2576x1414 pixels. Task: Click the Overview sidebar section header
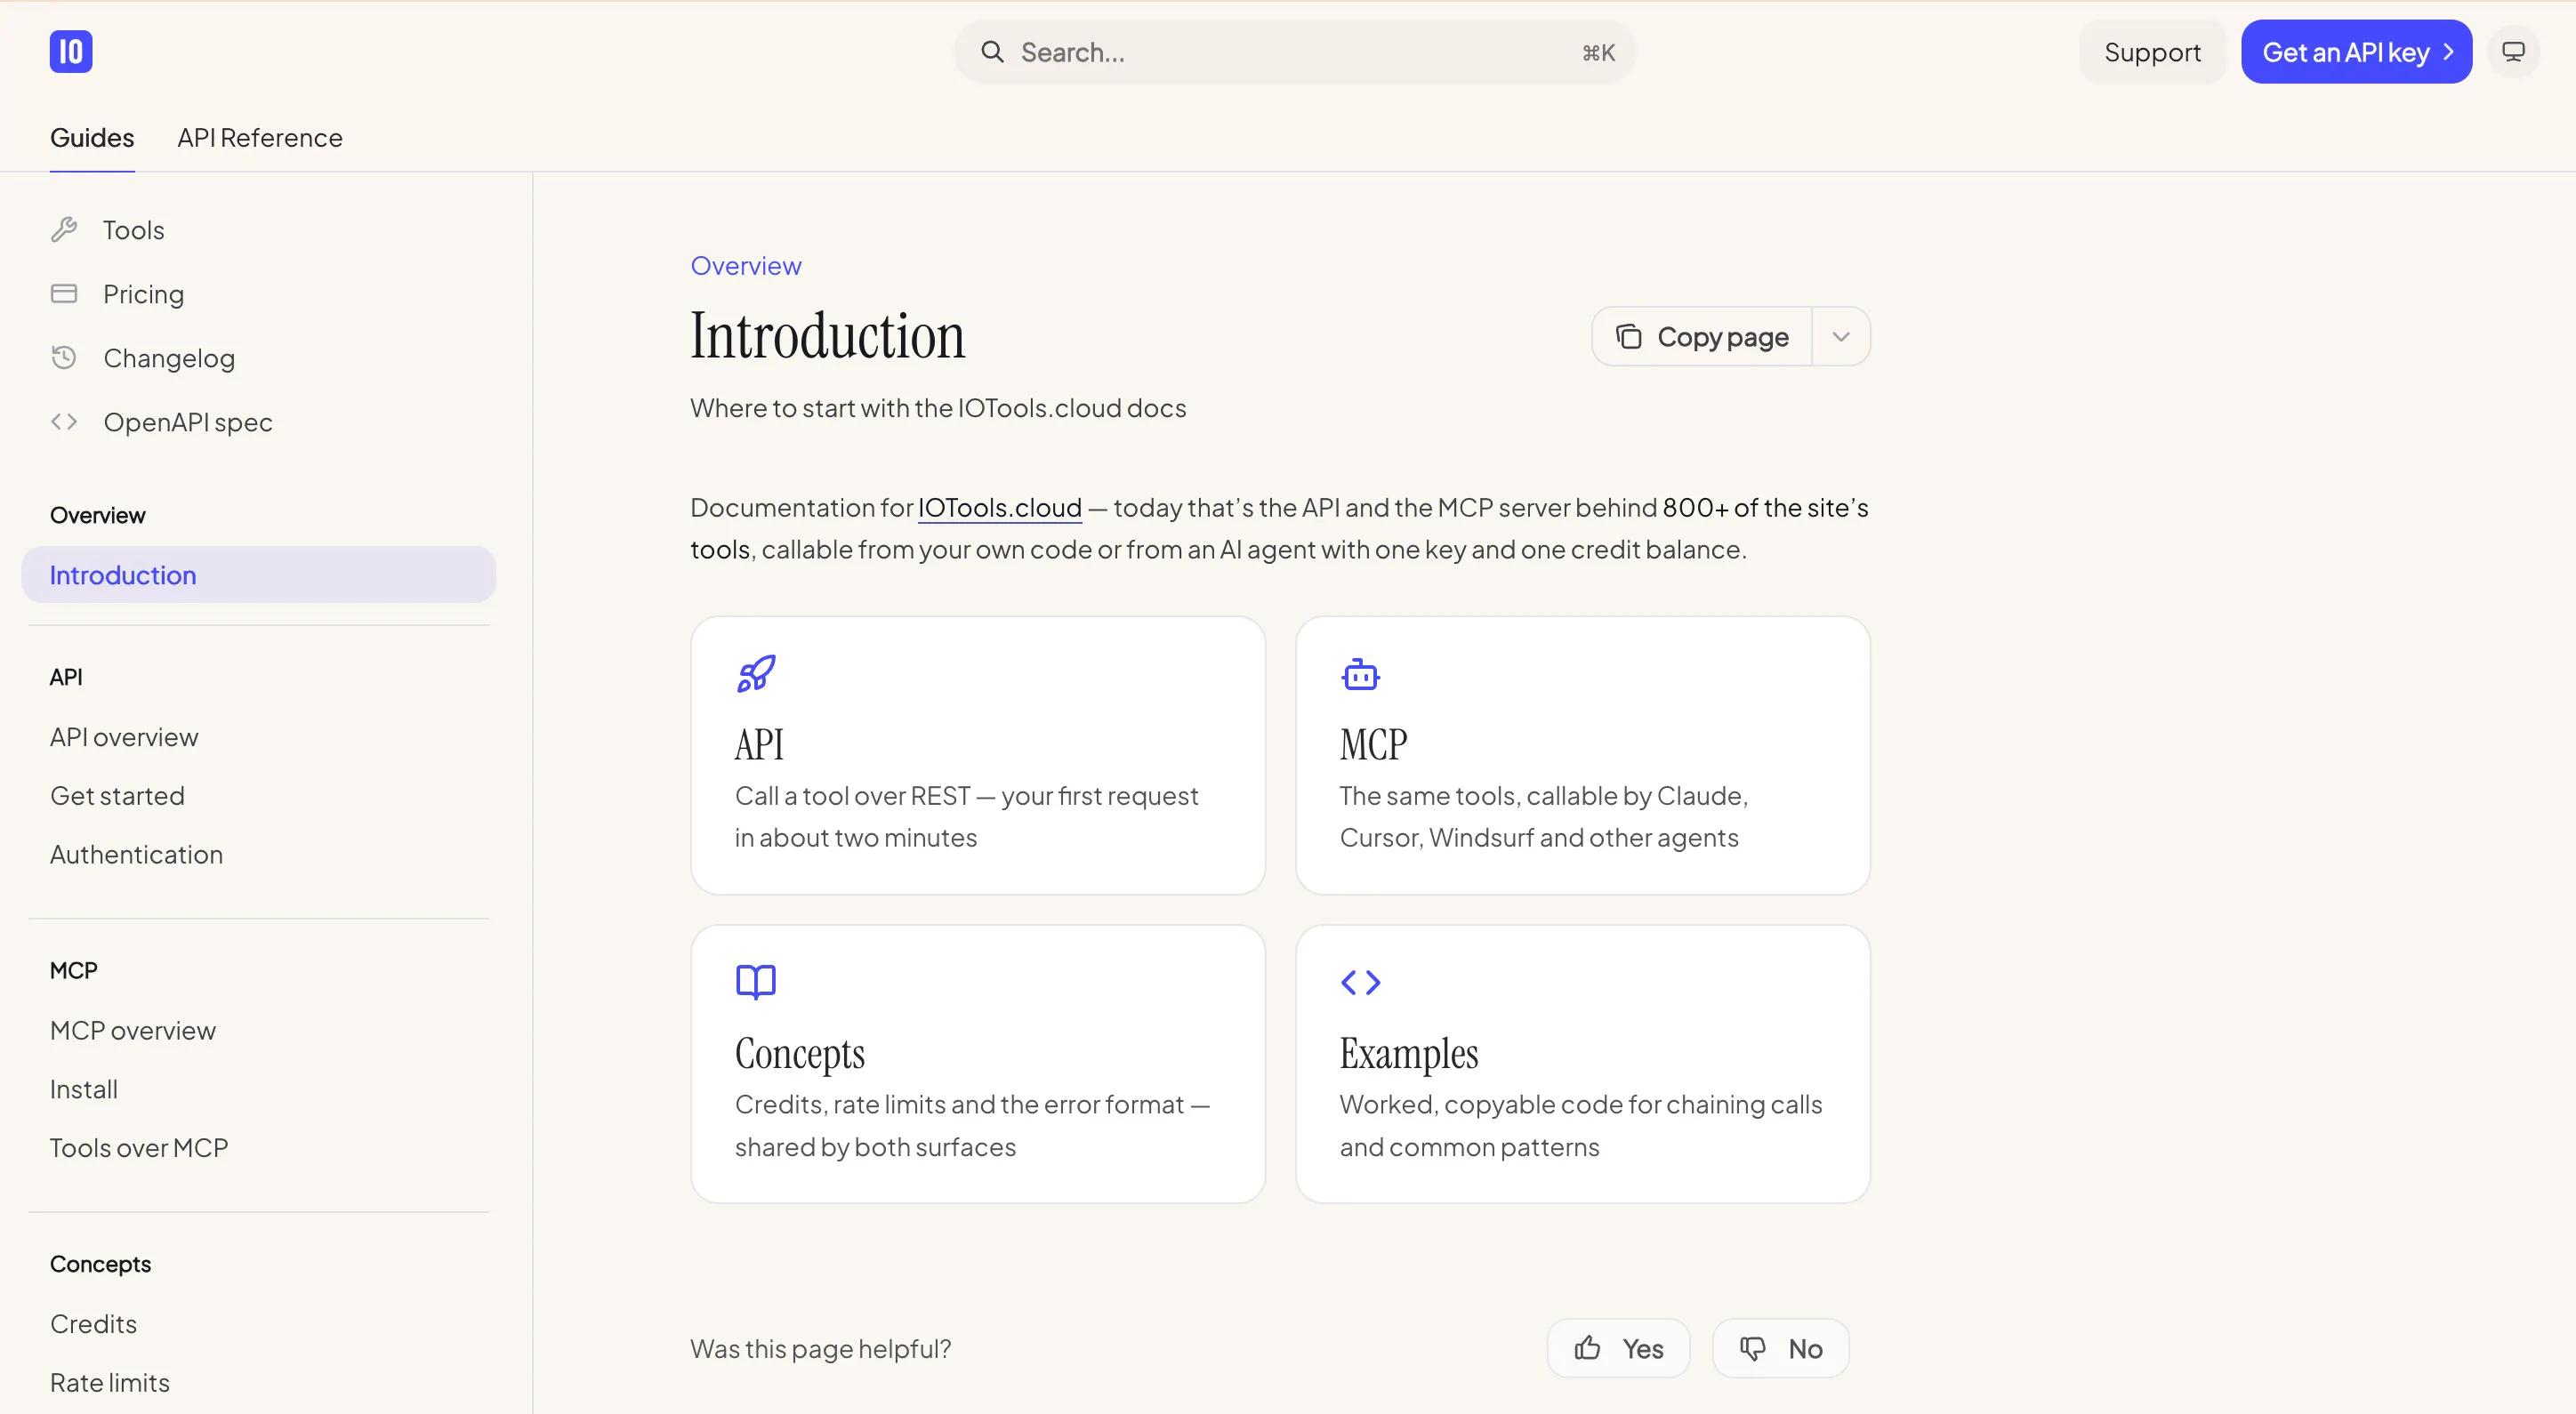(x=98, y=516)
